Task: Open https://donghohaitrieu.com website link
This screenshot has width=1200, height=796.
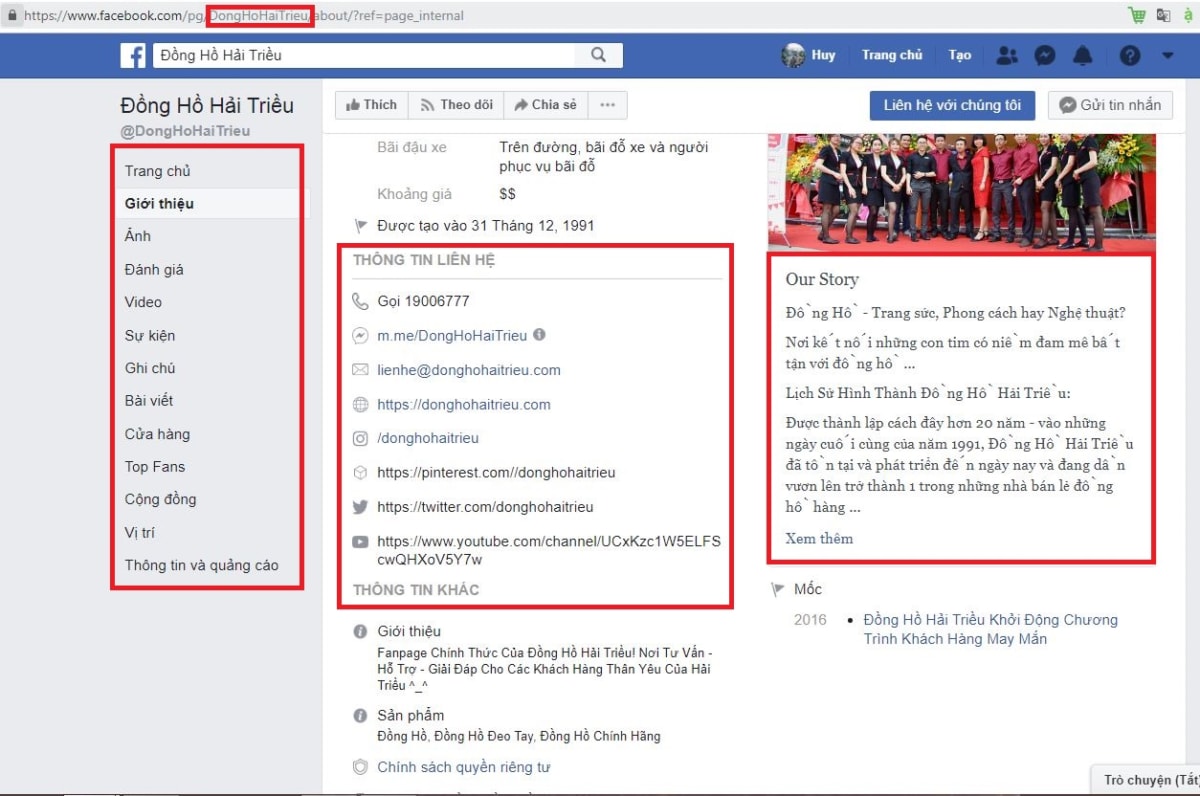Action: 464,405
